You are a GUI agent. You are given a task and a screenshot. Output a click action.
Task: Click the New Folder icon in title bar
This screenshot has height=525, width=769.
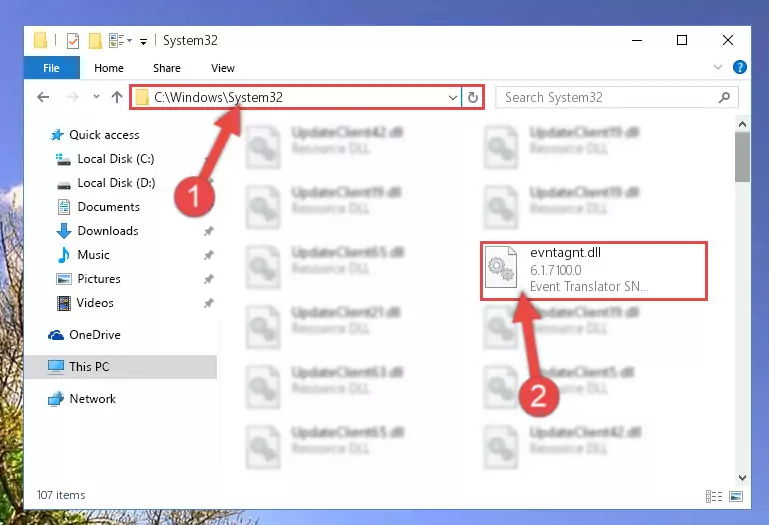95,40
